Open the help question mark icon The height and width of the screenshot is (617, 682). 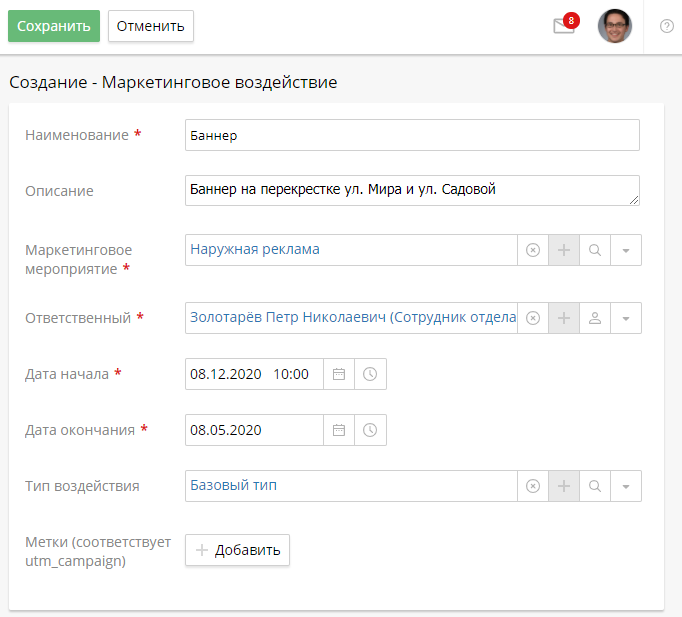point(666,26)
